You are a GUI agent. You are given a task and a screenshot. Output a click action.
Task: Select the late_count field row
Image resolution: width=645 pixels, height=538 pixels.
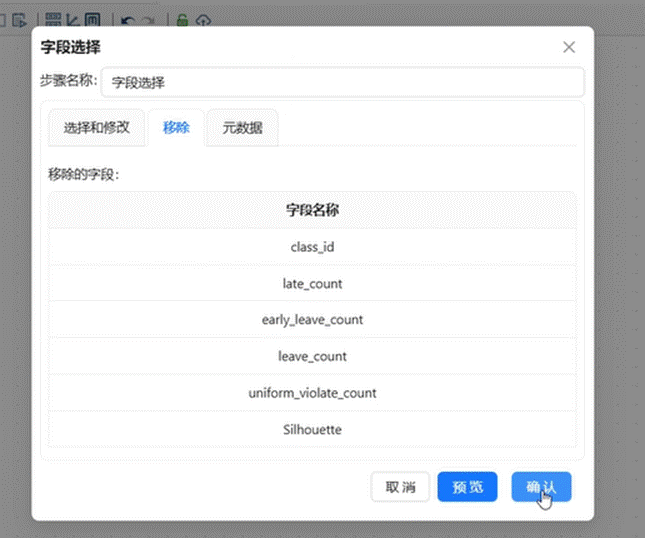(312, 283)
